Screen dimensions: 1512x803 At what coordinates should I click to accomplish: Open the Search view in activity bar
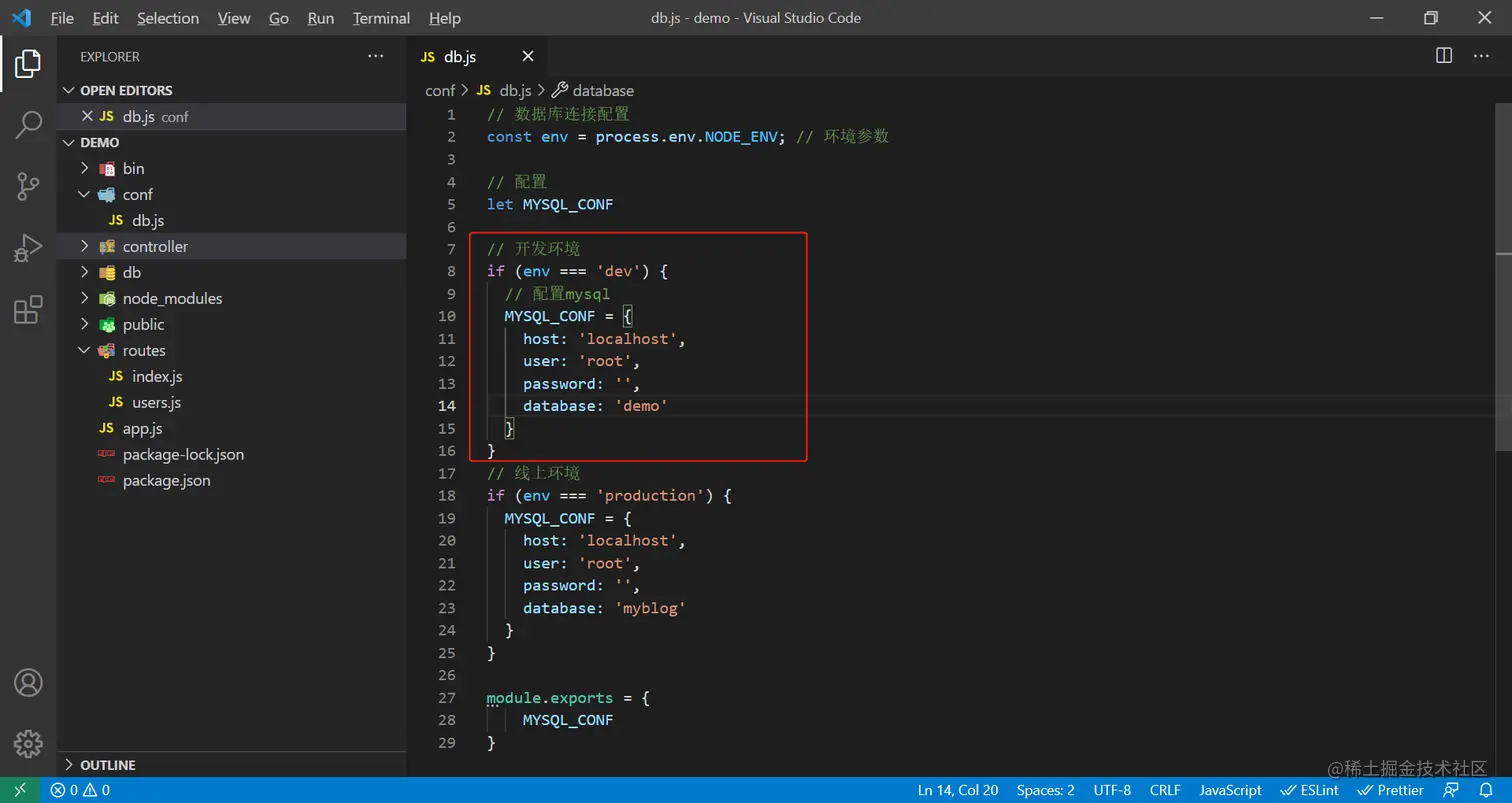click(x=28, y=125)
